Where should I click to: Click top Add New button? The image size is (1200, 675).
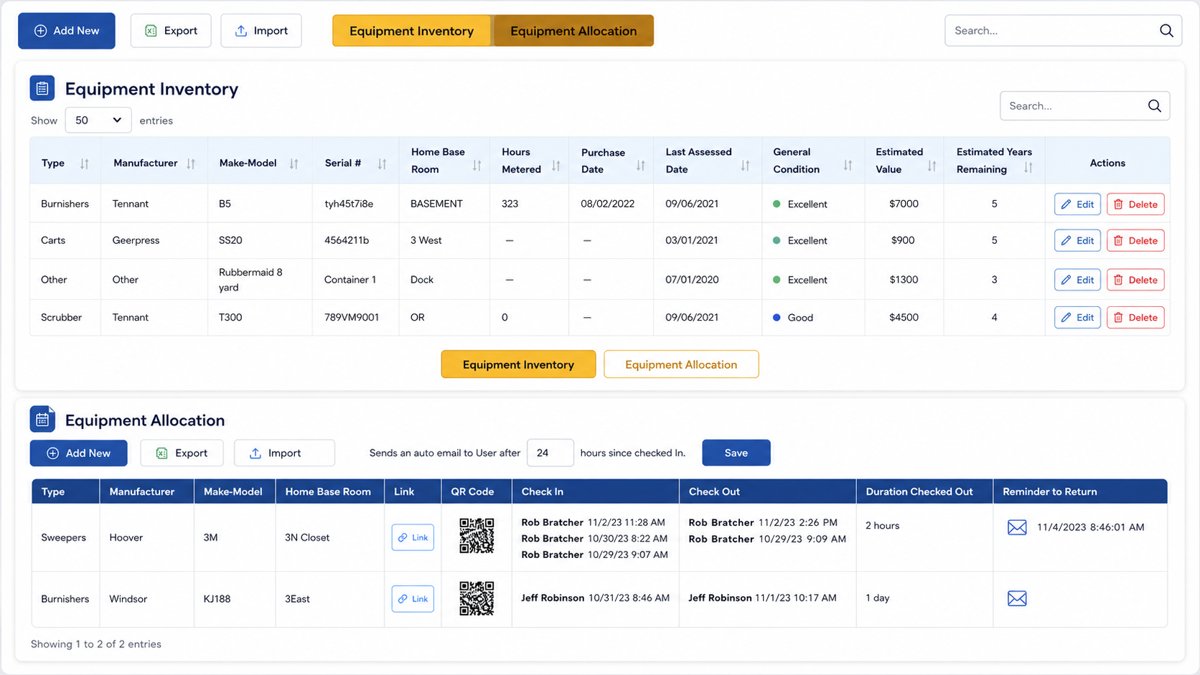point(67,31)
